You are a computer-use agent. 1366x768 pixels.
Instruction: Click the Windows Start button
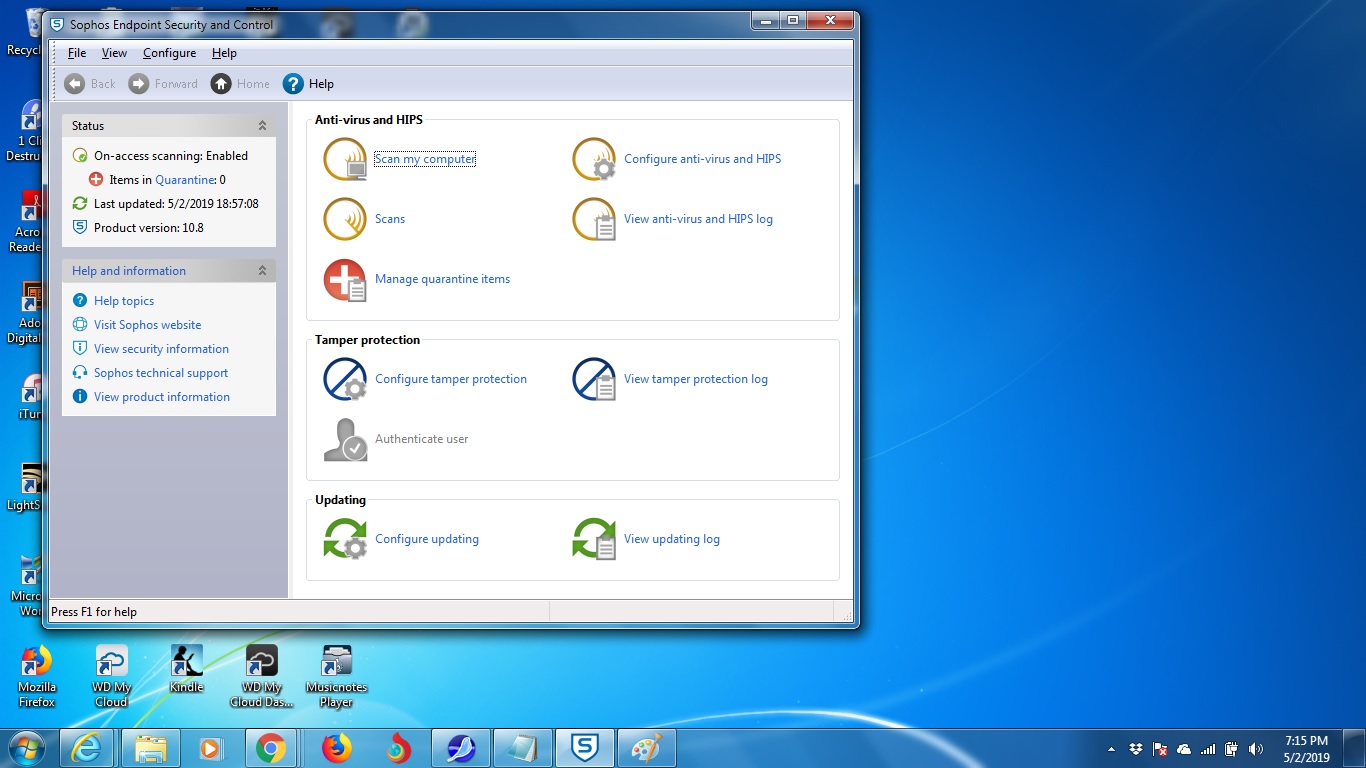25,748
